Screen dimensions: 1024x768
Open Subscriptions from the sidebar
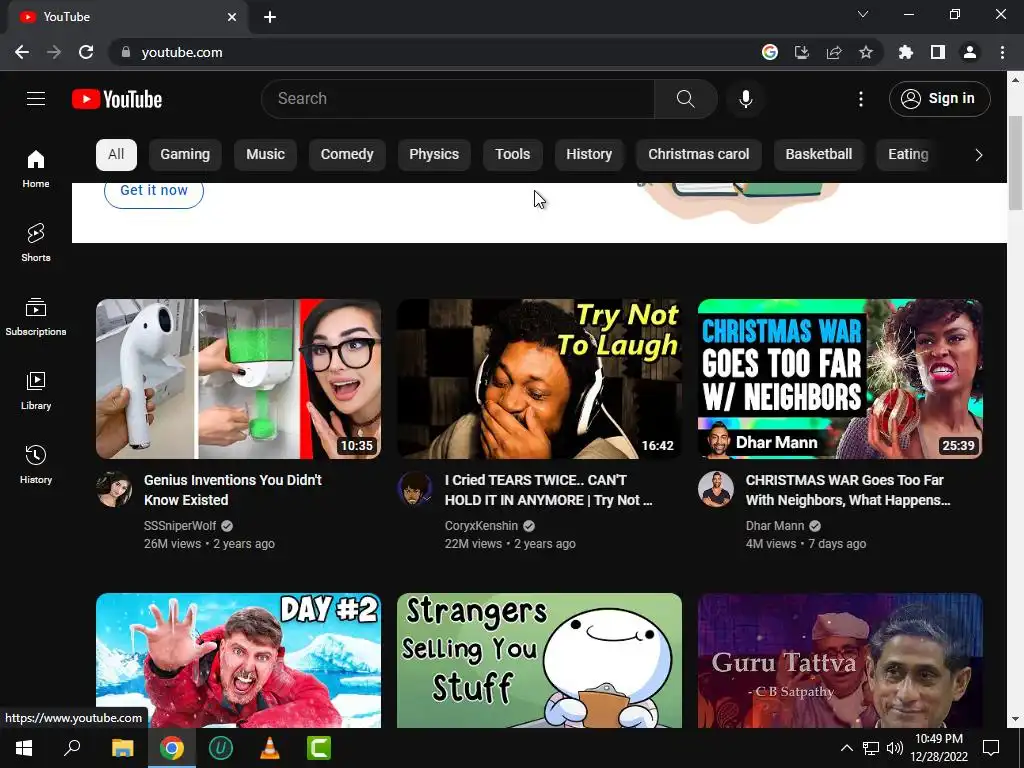click(36, 317)
